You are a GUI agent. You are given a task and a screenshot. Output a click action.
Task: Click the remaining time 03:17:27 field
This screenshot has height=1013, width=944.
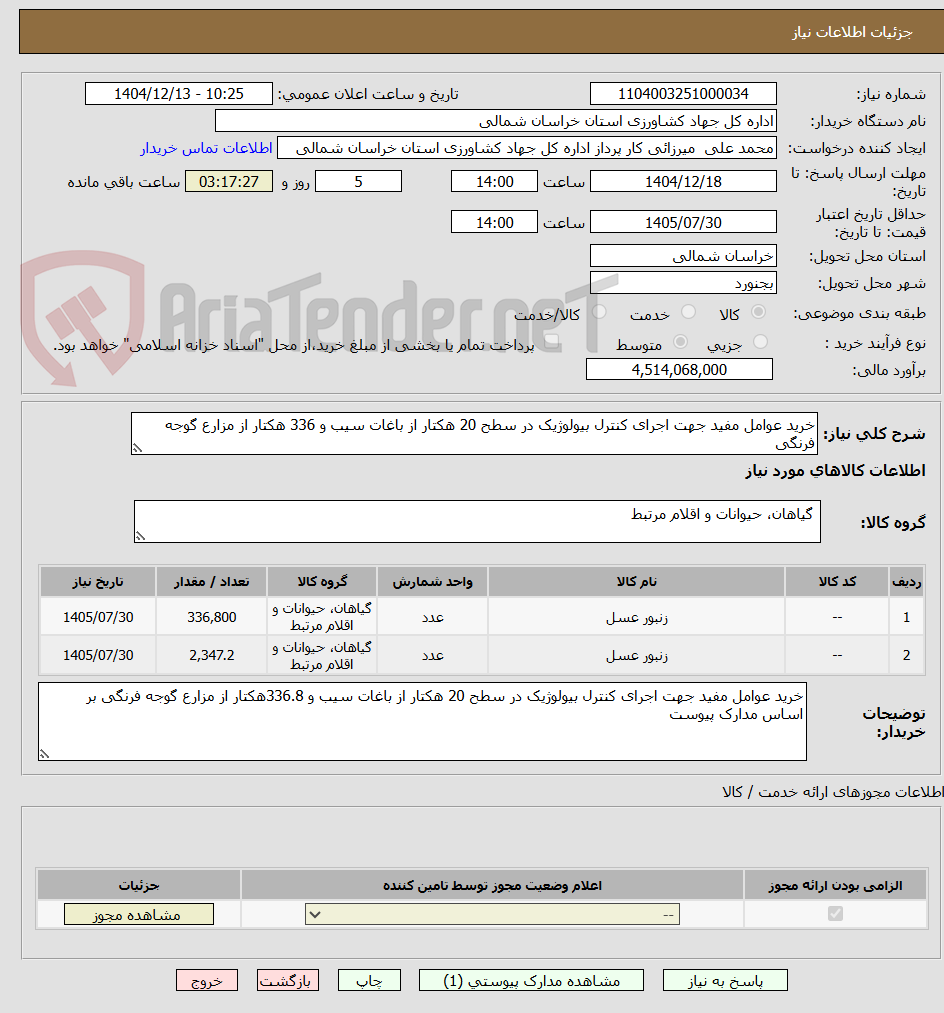pos(229,182)
